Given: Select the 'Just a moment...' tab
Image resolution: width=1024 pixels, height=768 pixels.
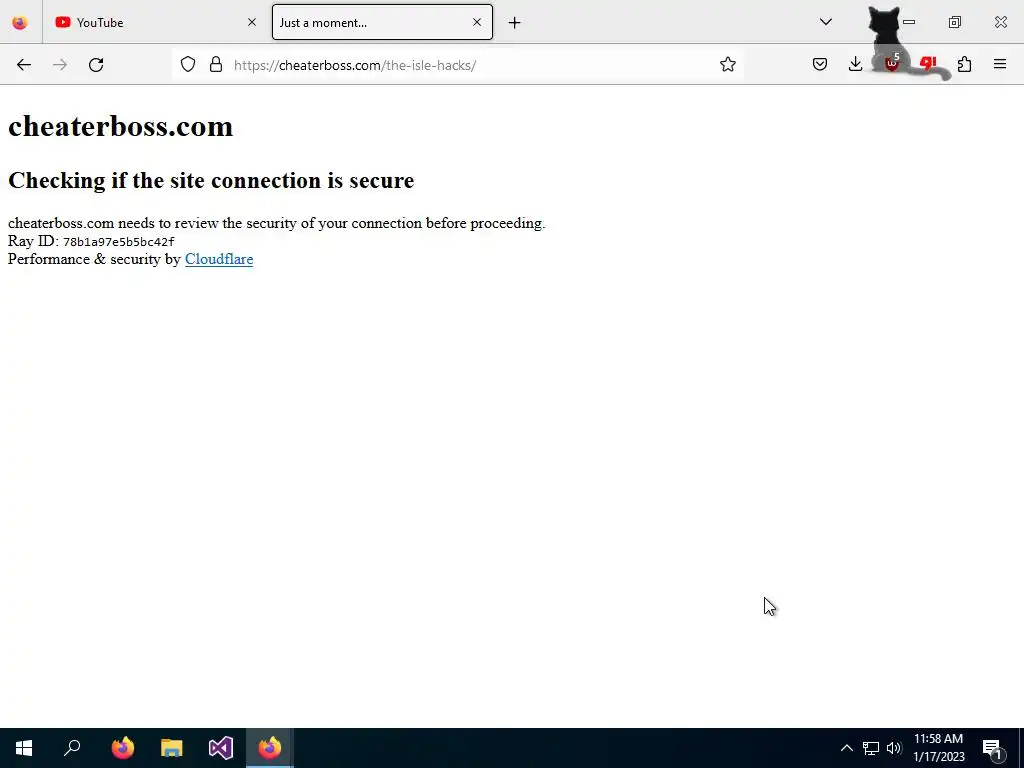Looking at the screenshot, I should point(382,22).
